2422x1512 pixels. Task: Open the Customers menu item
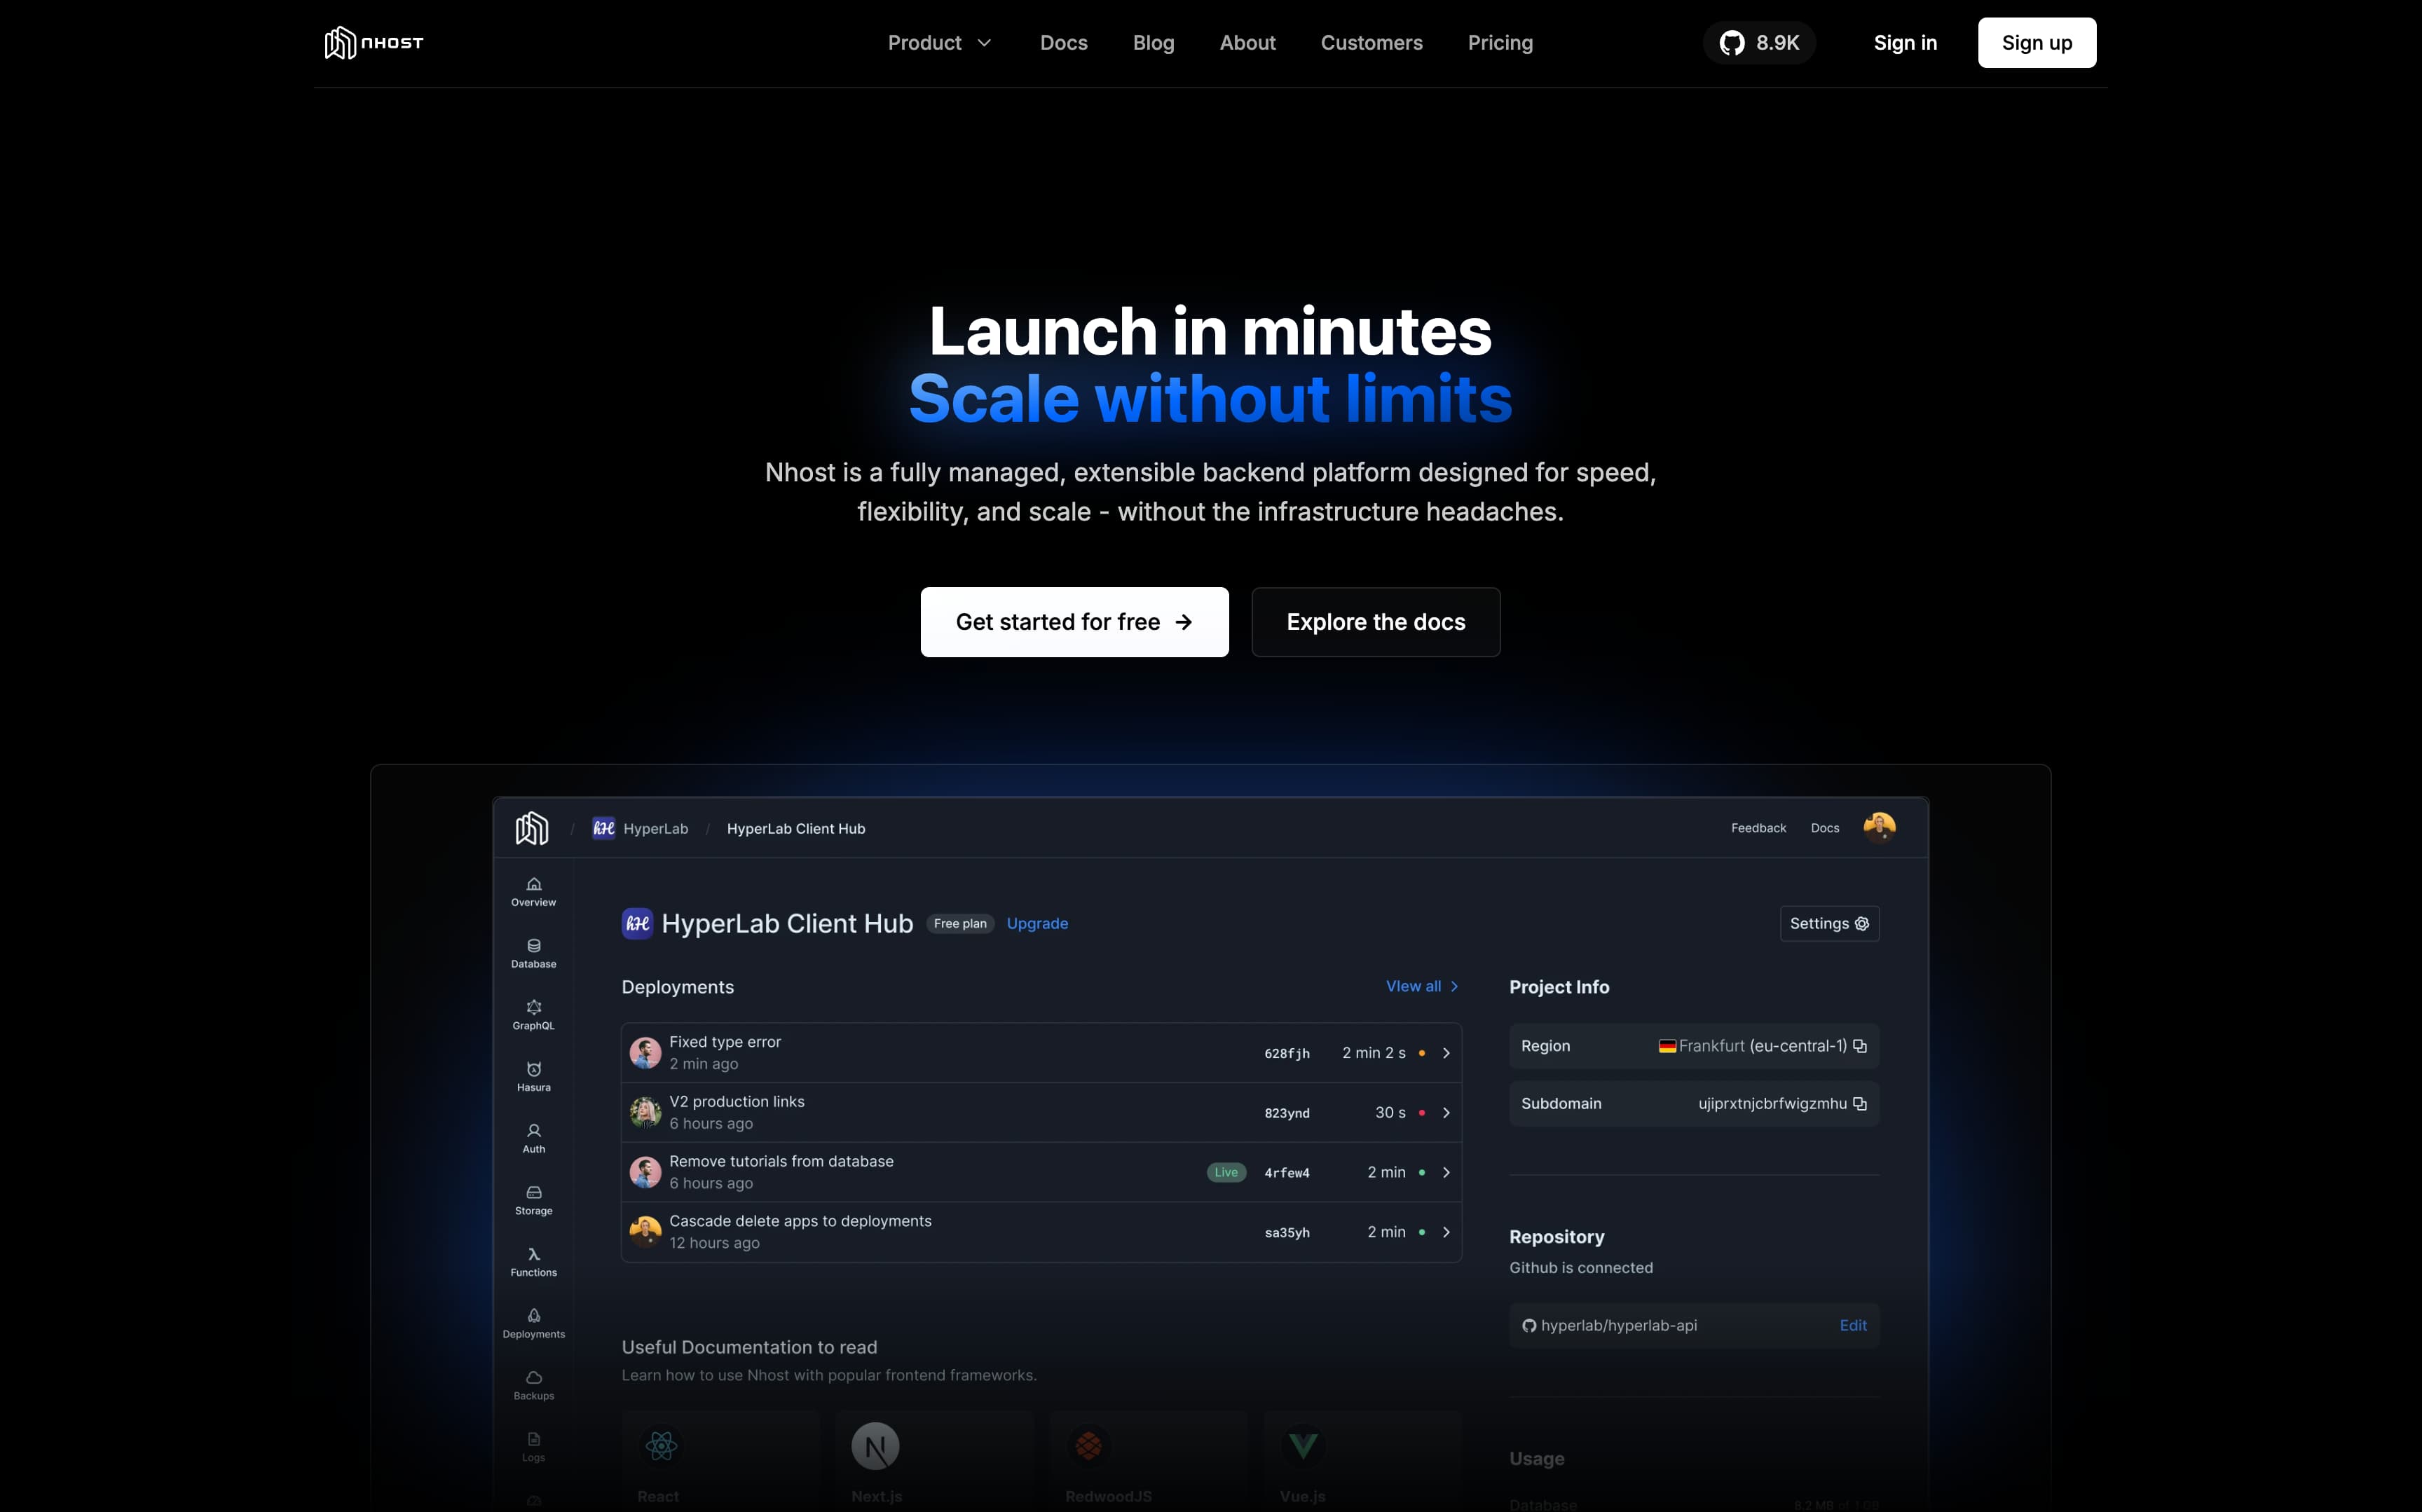pos(1371,43)
